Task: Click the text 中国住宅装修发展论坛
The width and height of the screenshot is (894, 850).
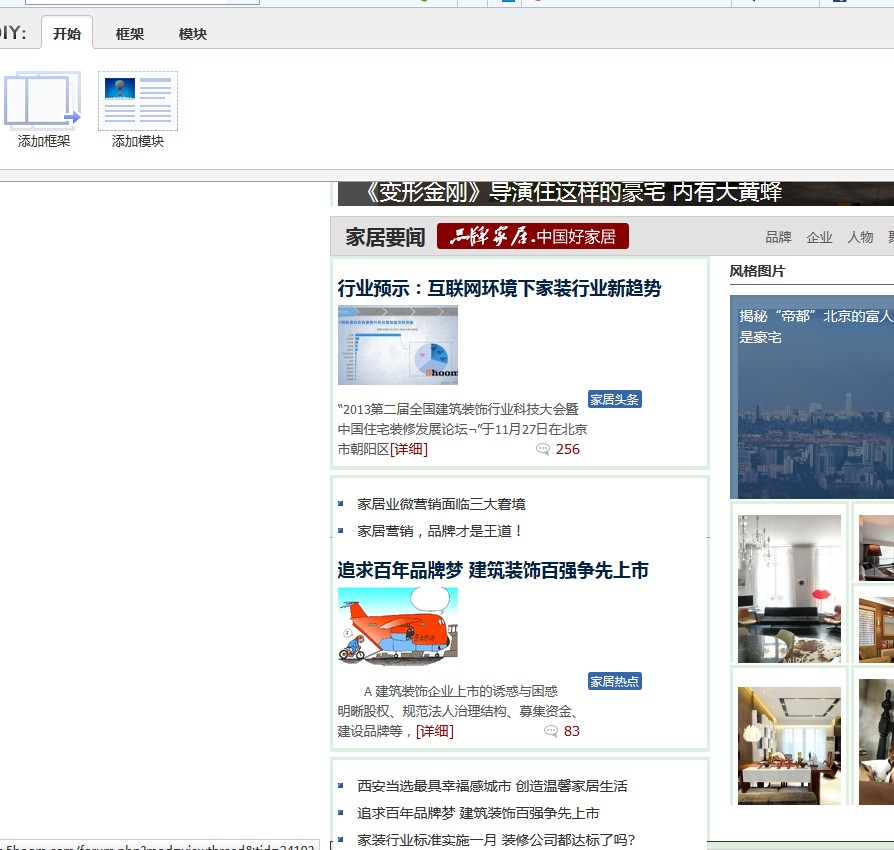Action: 403,429
